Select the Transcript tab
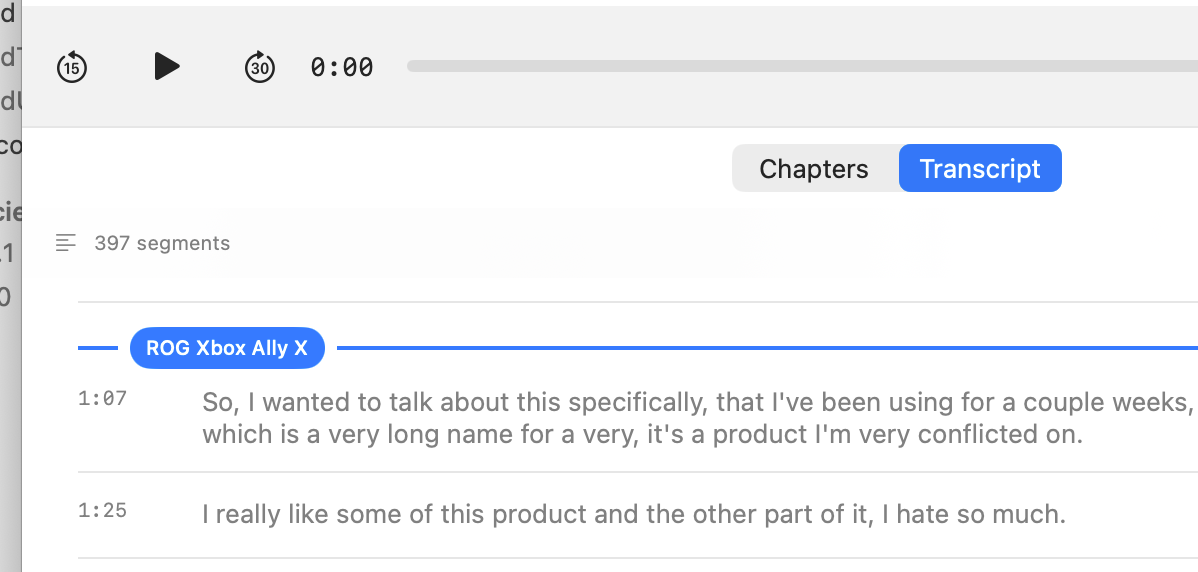Screen dimensions: 1198x572 pyautogui.click(x=980, y=169)
